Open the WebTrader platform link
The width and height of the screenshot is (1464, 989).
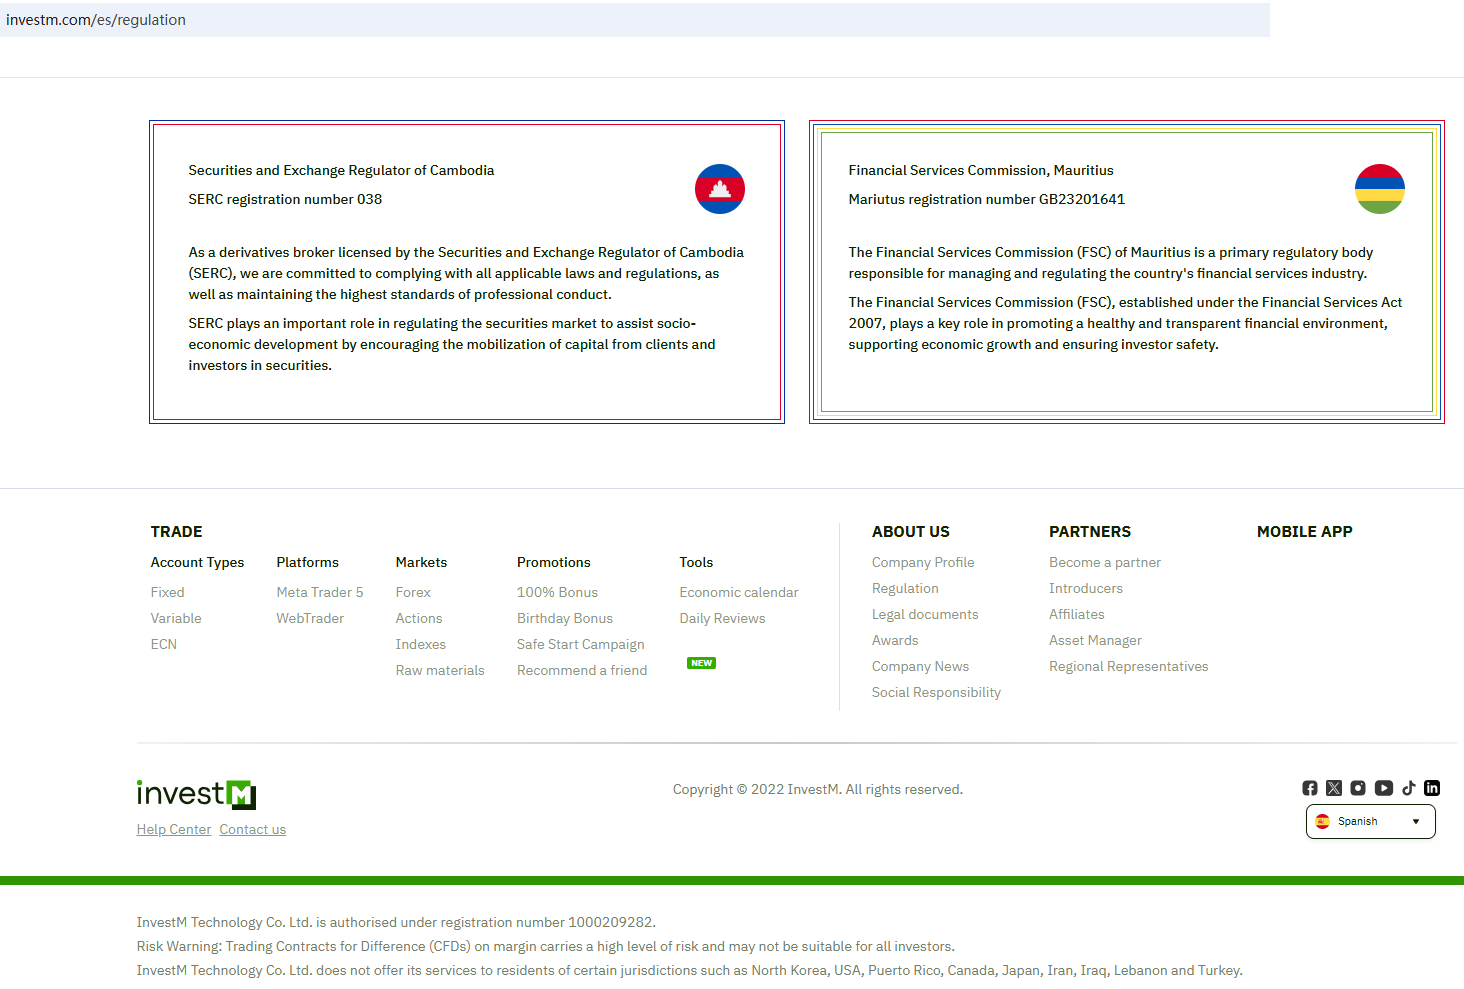coord(310,618)
